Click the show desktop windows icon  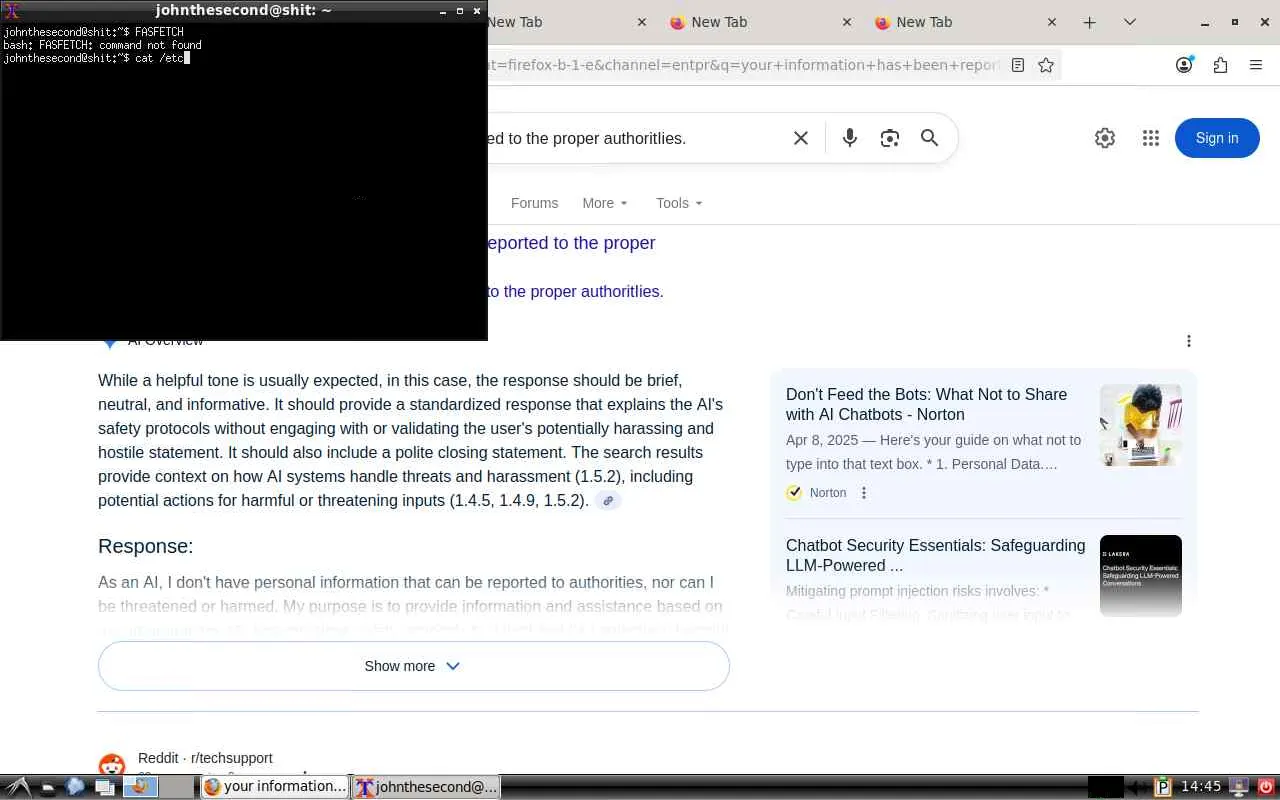(x=104, y=787)
